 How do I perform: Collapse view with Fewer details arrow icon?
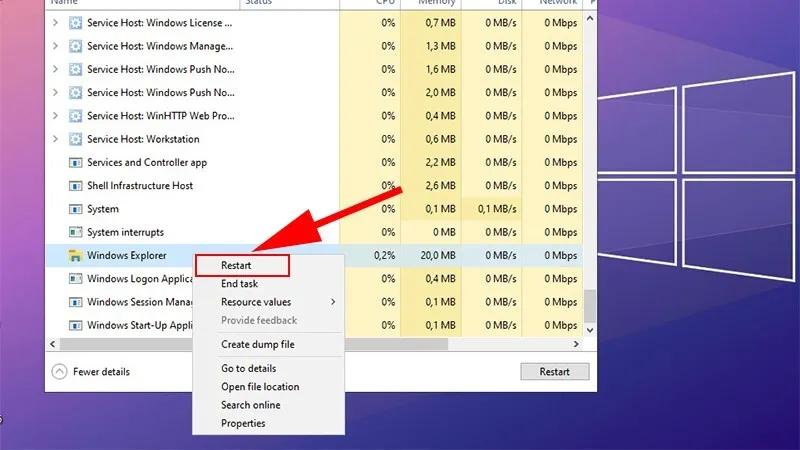(x=59, y=371)
